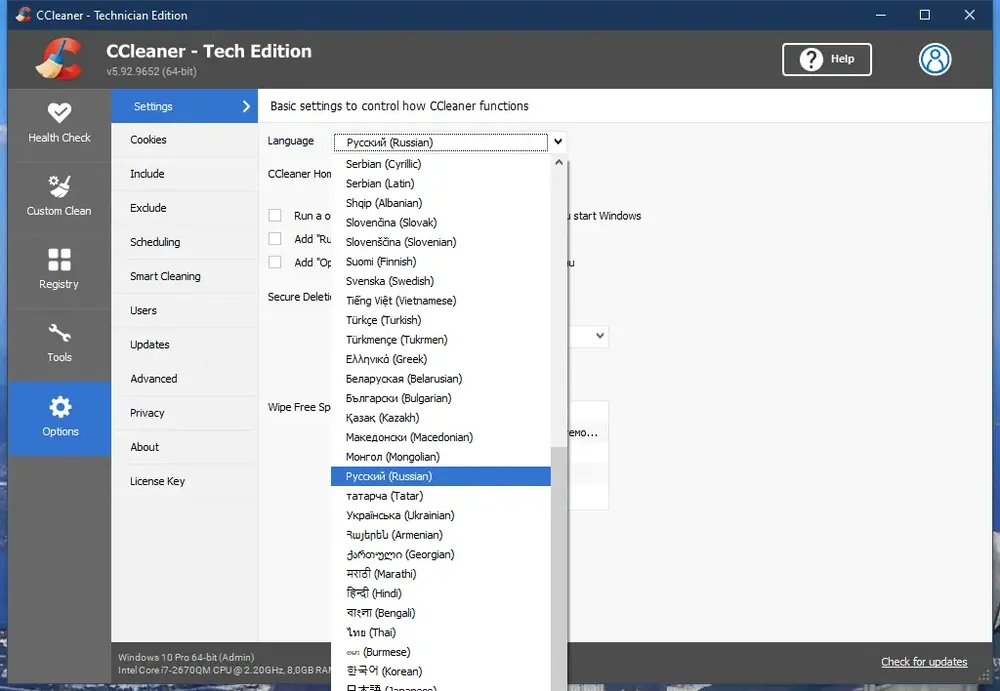Screen dimensions: 1000x691
Task: Click the language list scroll-up arrow
Action: 559,163
